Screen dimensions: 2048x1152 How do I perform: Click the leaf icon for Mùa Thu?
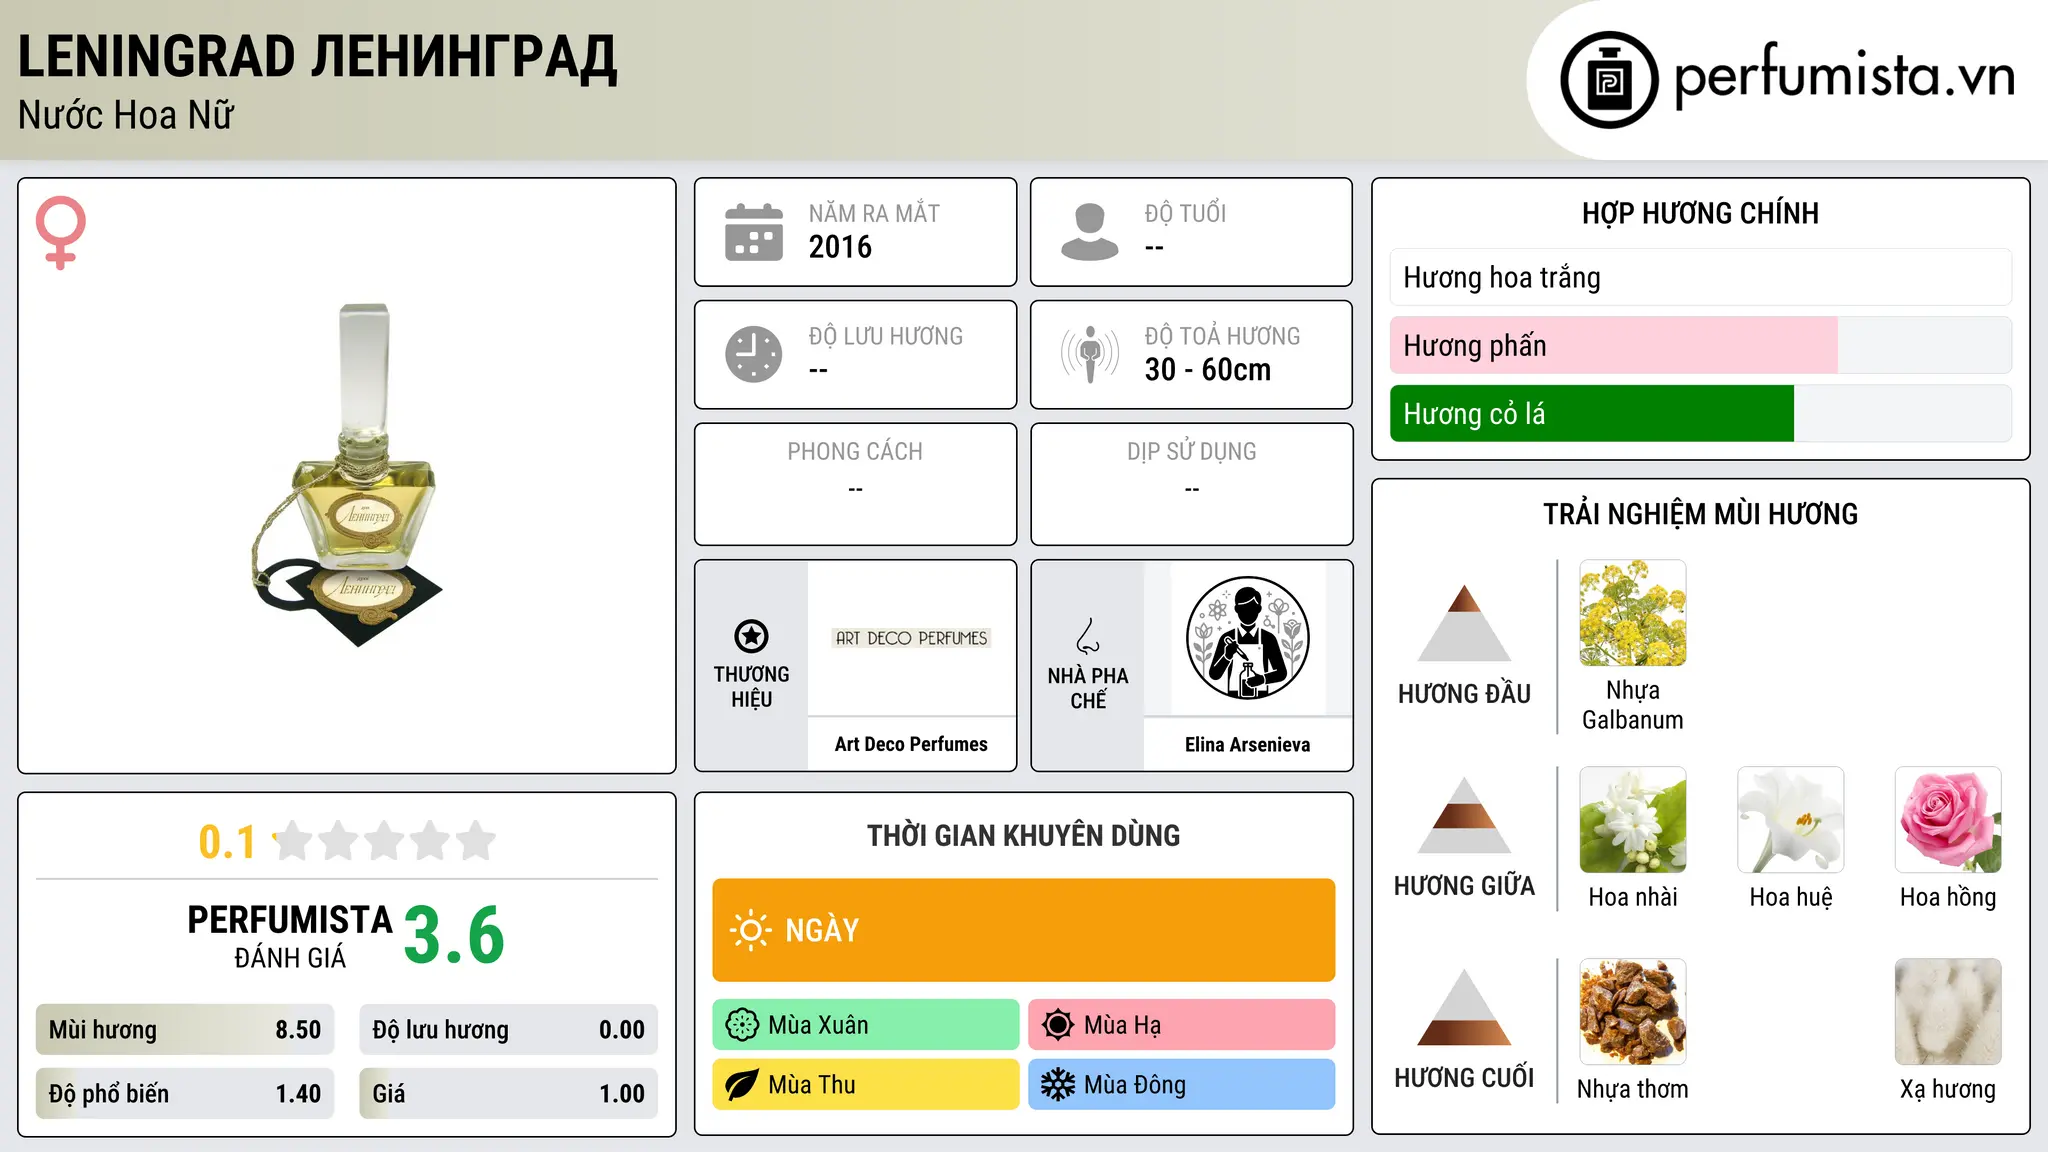click(x=741, y=1085)
